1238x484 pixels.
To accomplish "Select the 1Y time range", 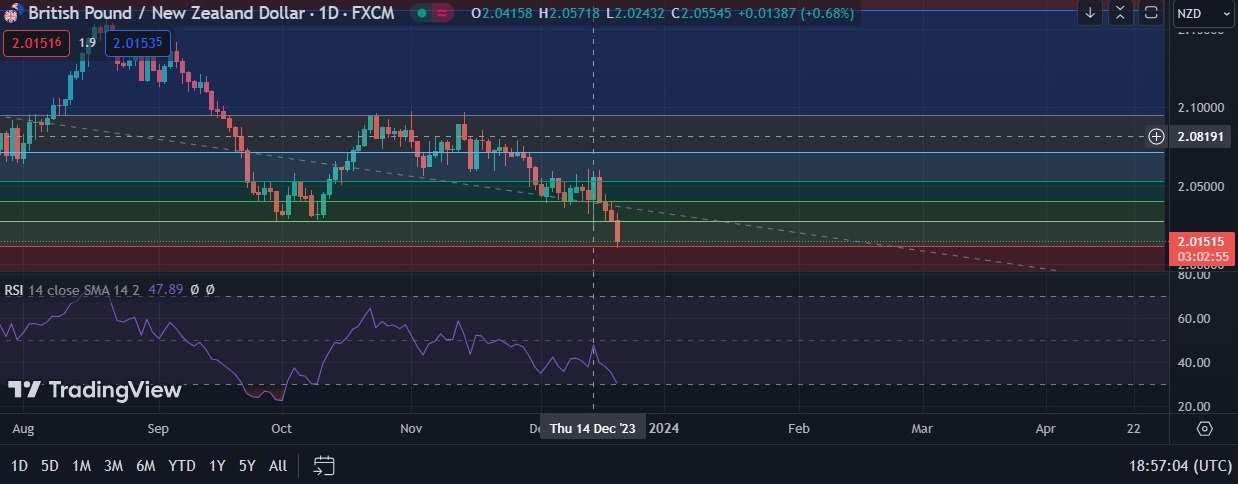I will point(217,465).
